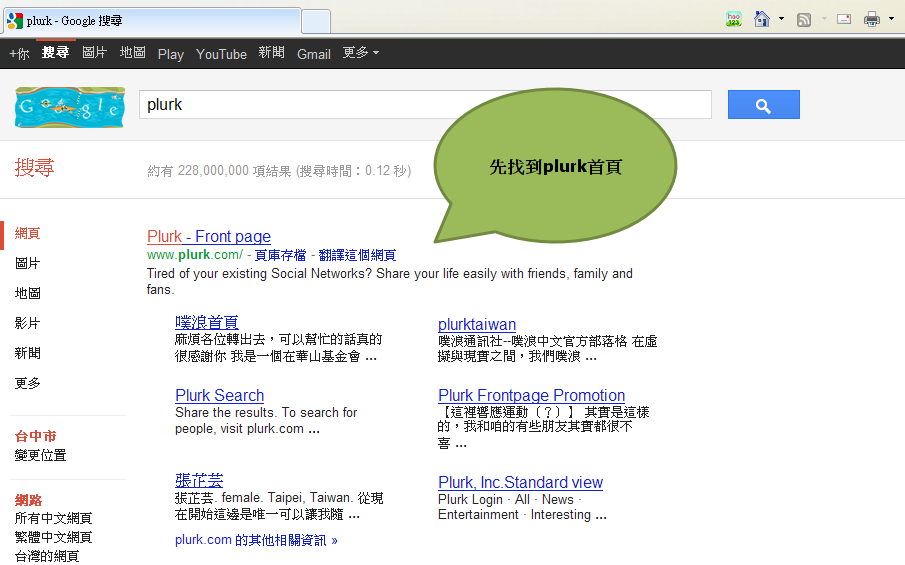
Task: Filter by 繁體中文網頁
Action: click(x=54, y=538)
